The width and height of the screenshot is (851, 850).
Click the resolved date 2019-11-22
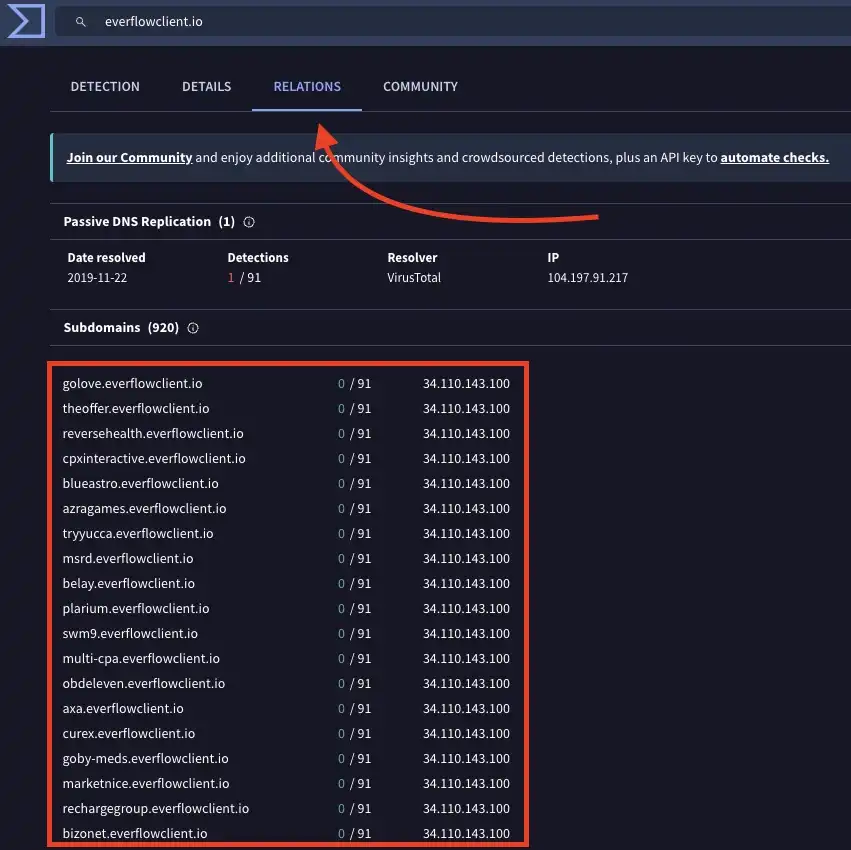[x=97, y=277]
